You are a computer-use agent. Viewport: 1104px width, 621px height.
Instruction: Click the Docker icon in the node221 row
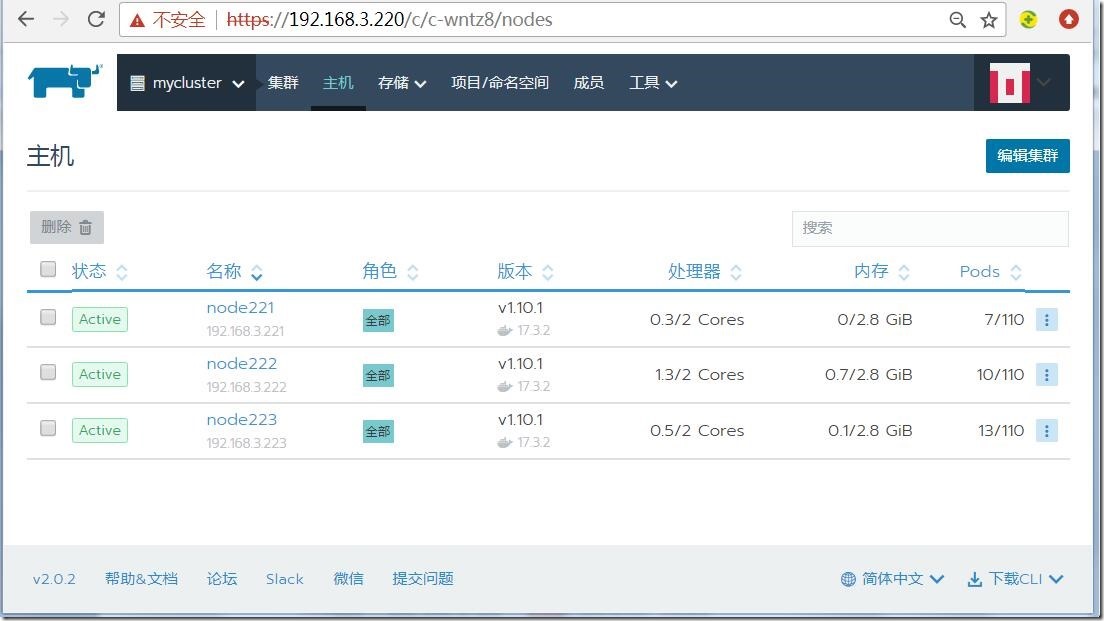pyautogui.click(x=505, y=330)
